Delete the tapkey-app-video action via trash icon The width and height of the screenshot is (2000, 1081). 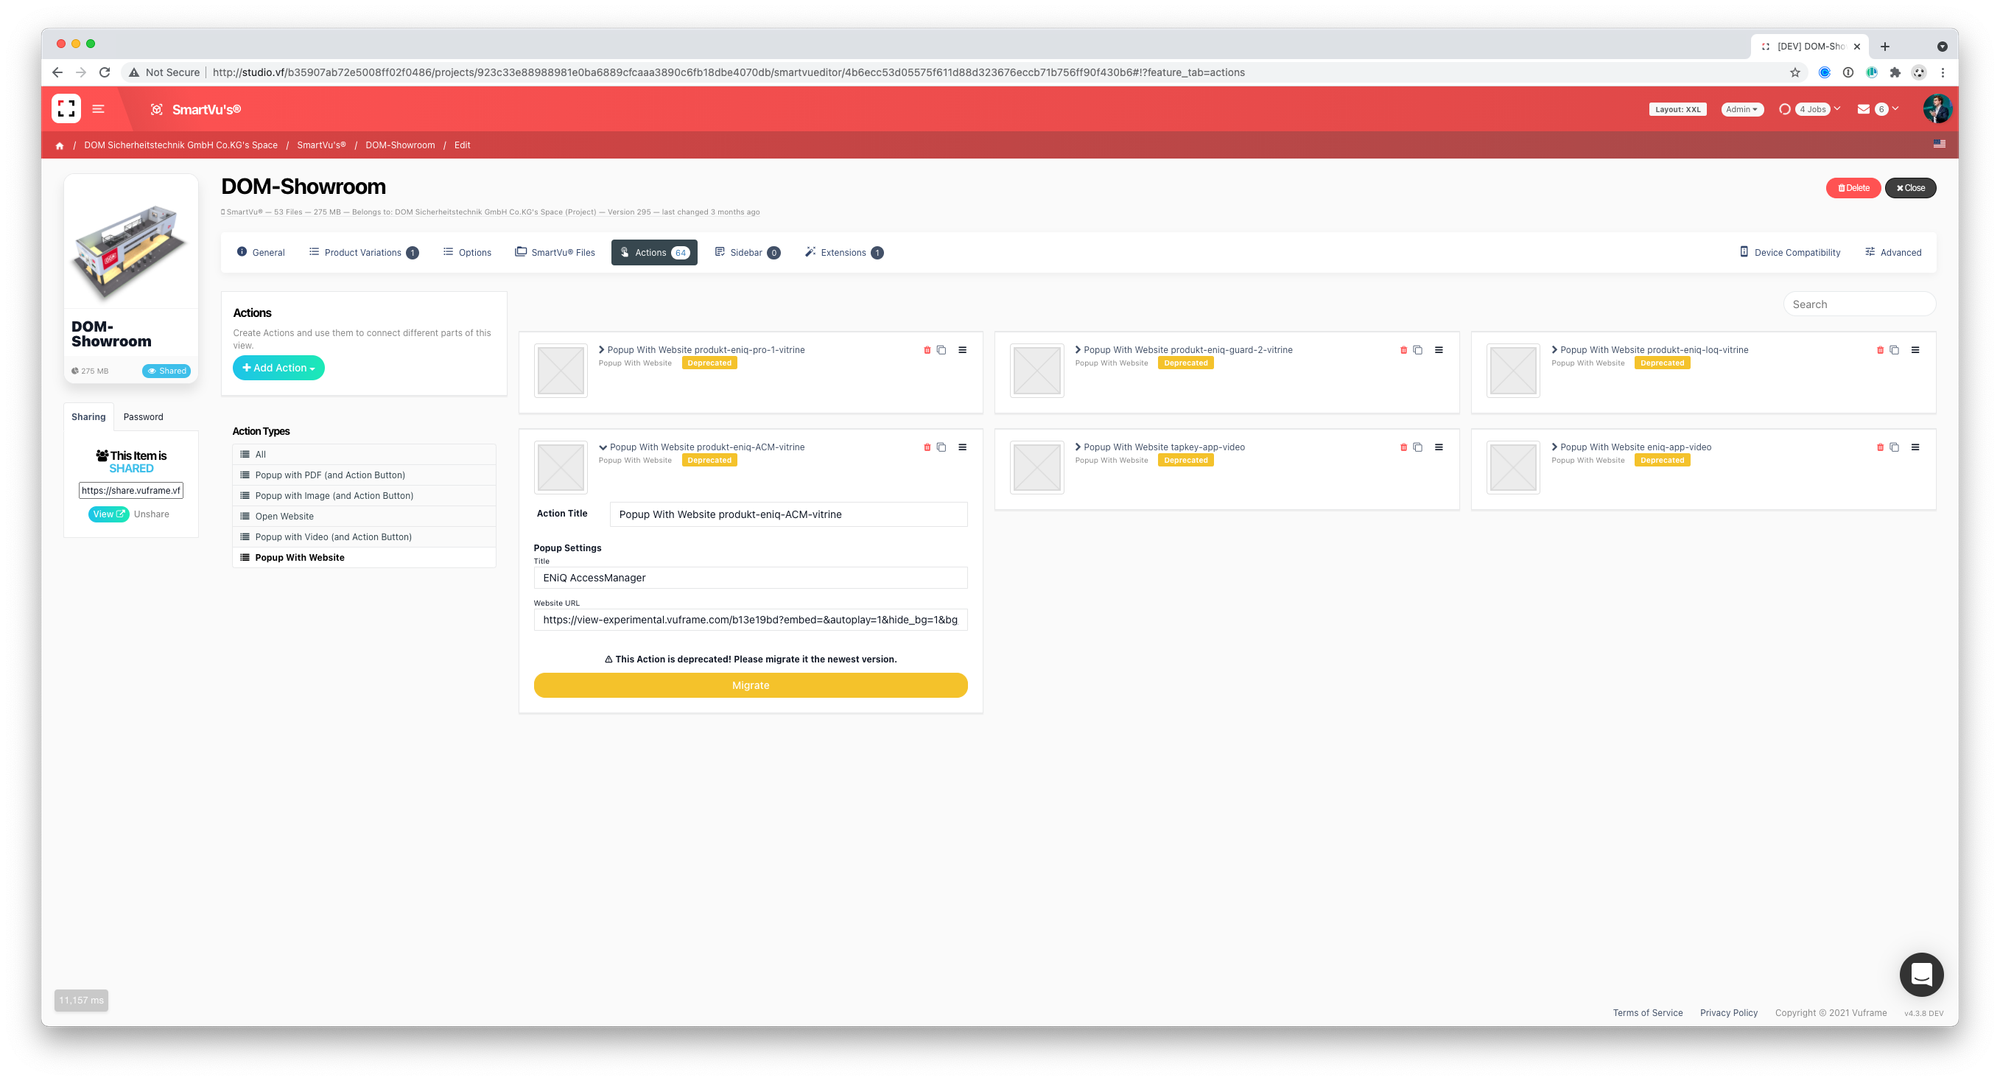(1404, 447)
